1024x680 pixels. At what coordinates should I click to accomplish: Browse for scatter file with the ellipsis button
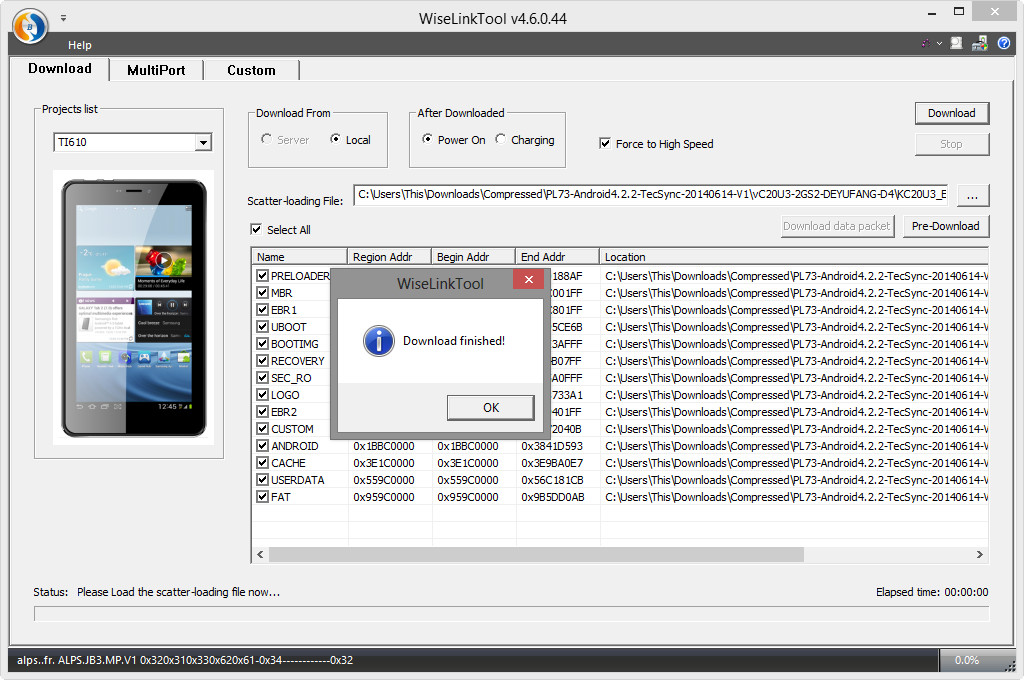pyautogui.click(x=973, y=195)
